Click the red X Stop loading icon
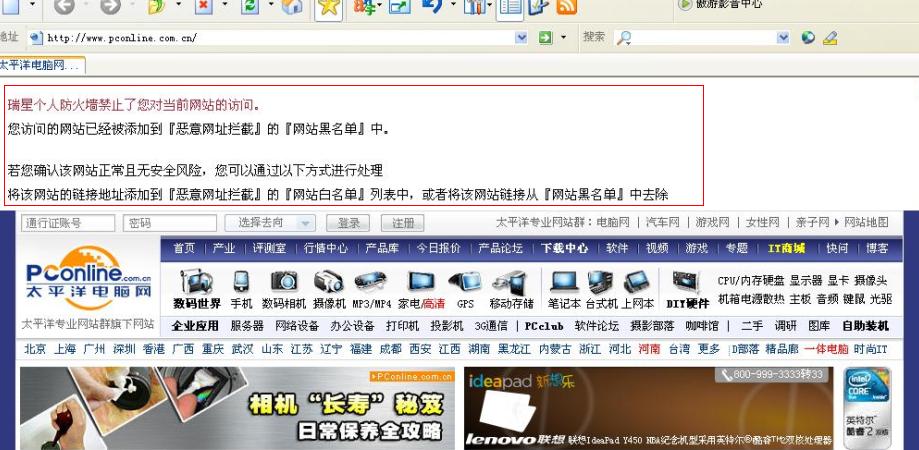 (203, 6)
